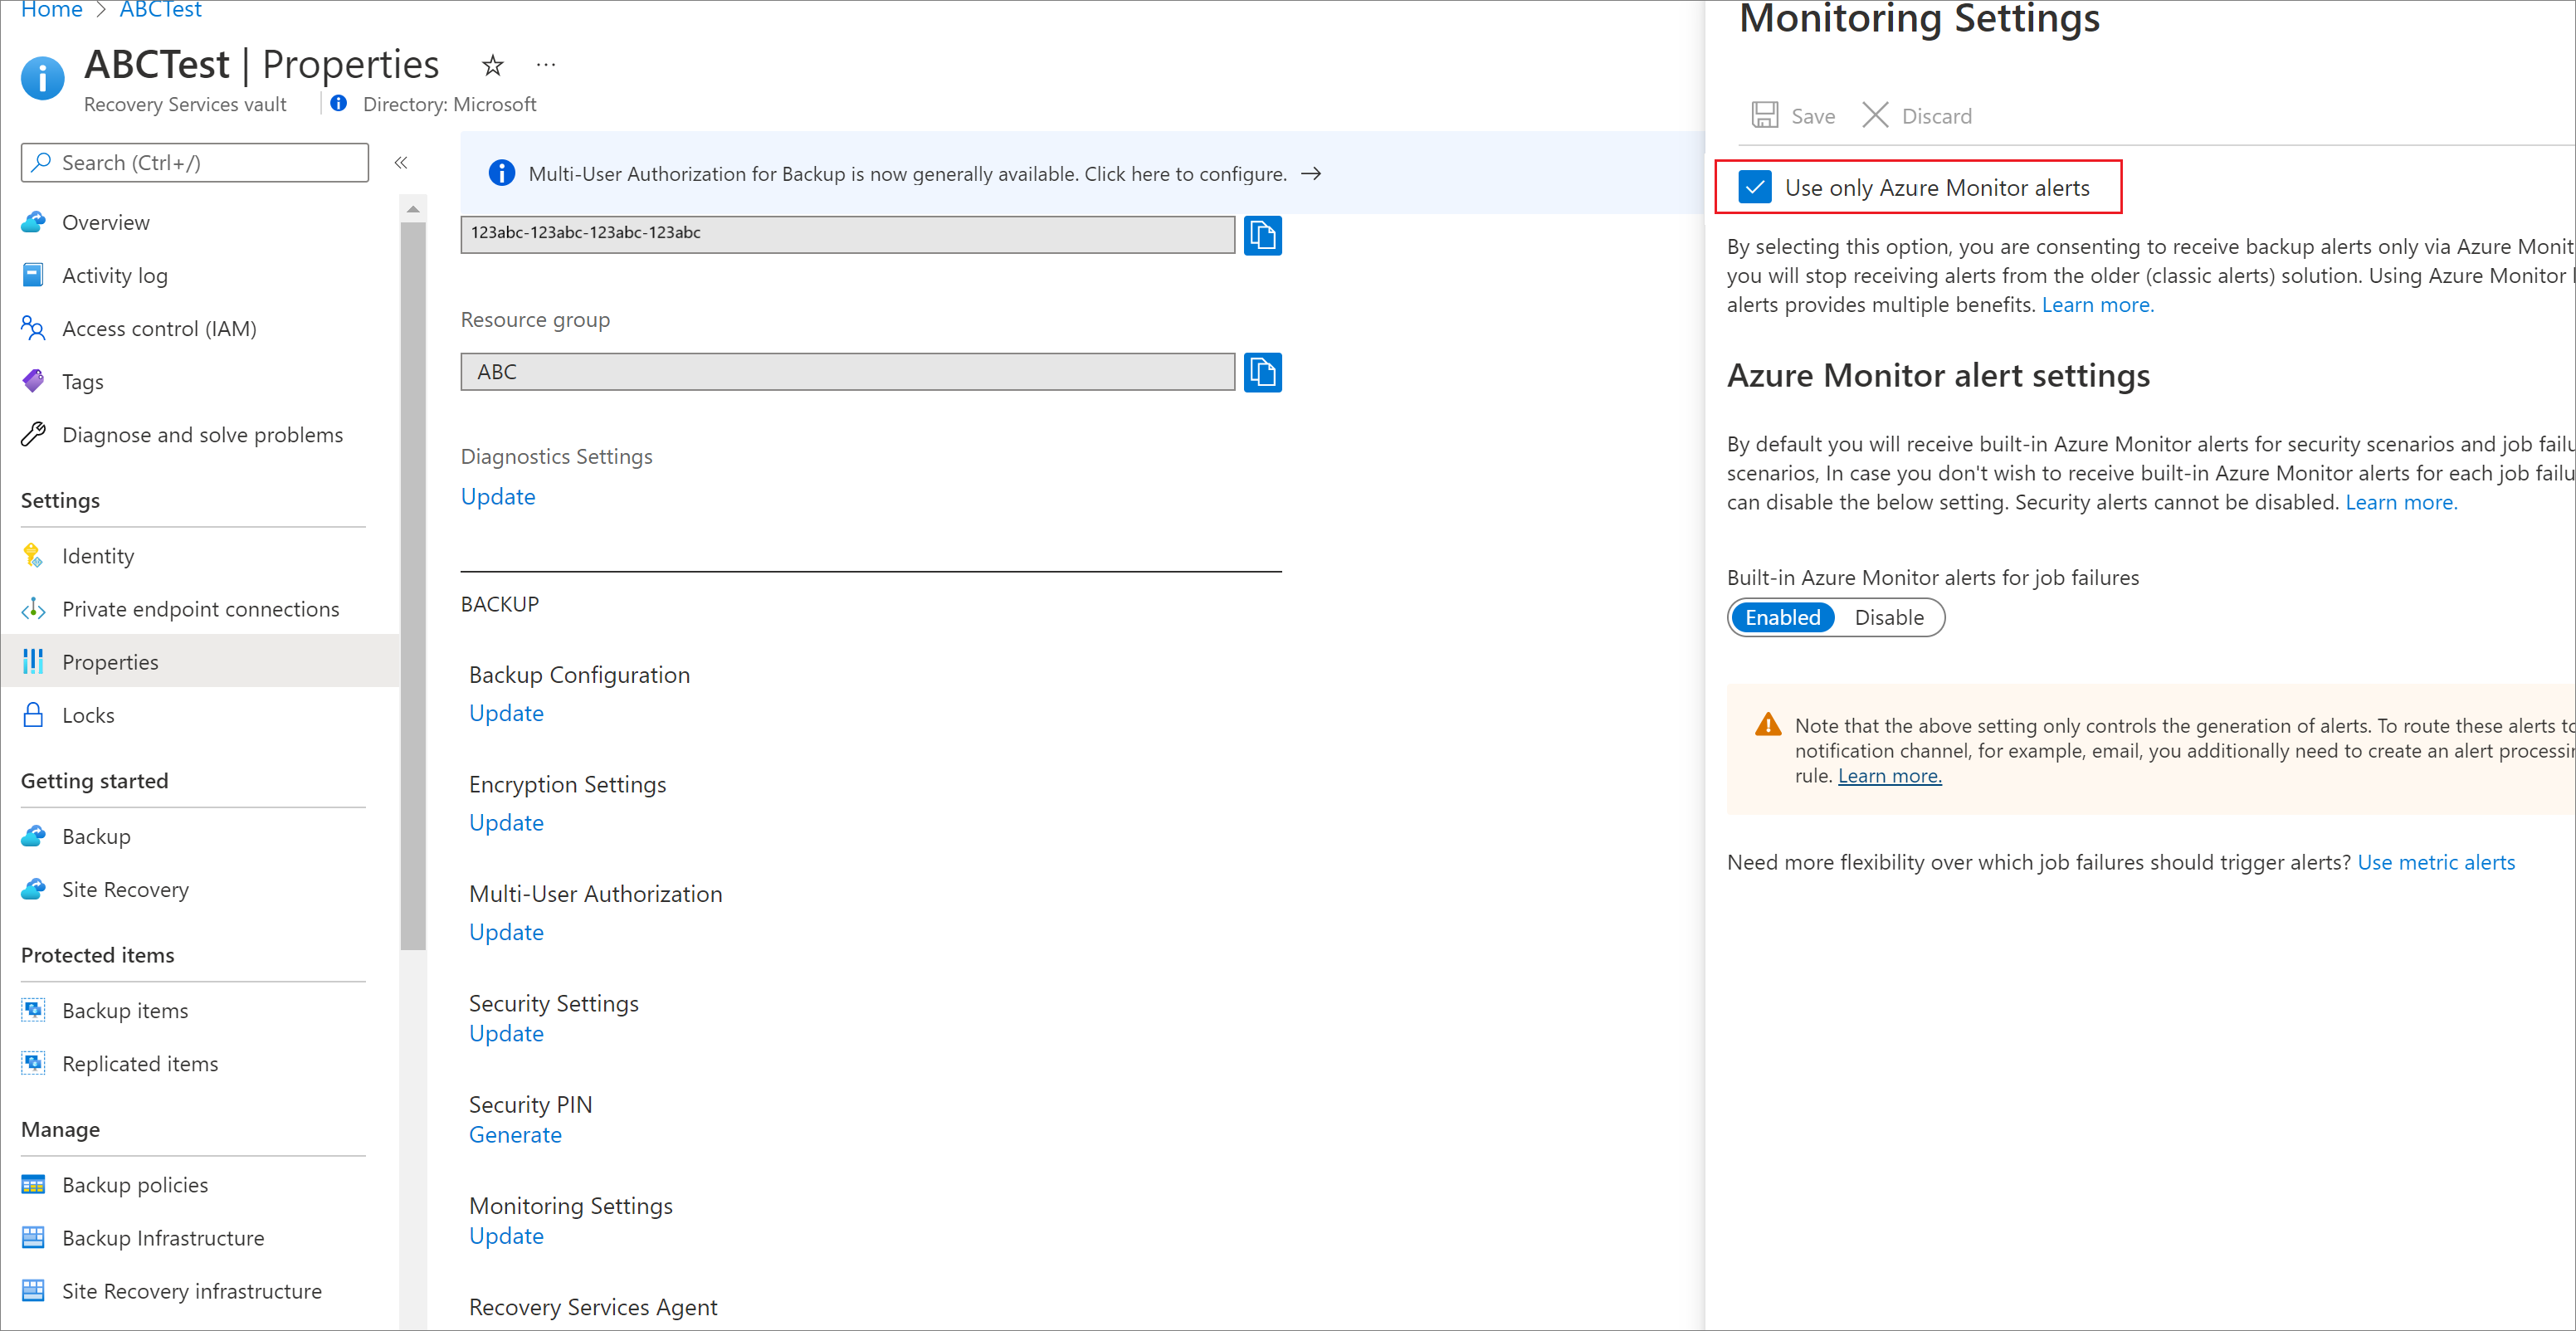This screenshot has height=1331, width=2576.
Task: Select the Activity log icon
Action: tap(34, 273)
